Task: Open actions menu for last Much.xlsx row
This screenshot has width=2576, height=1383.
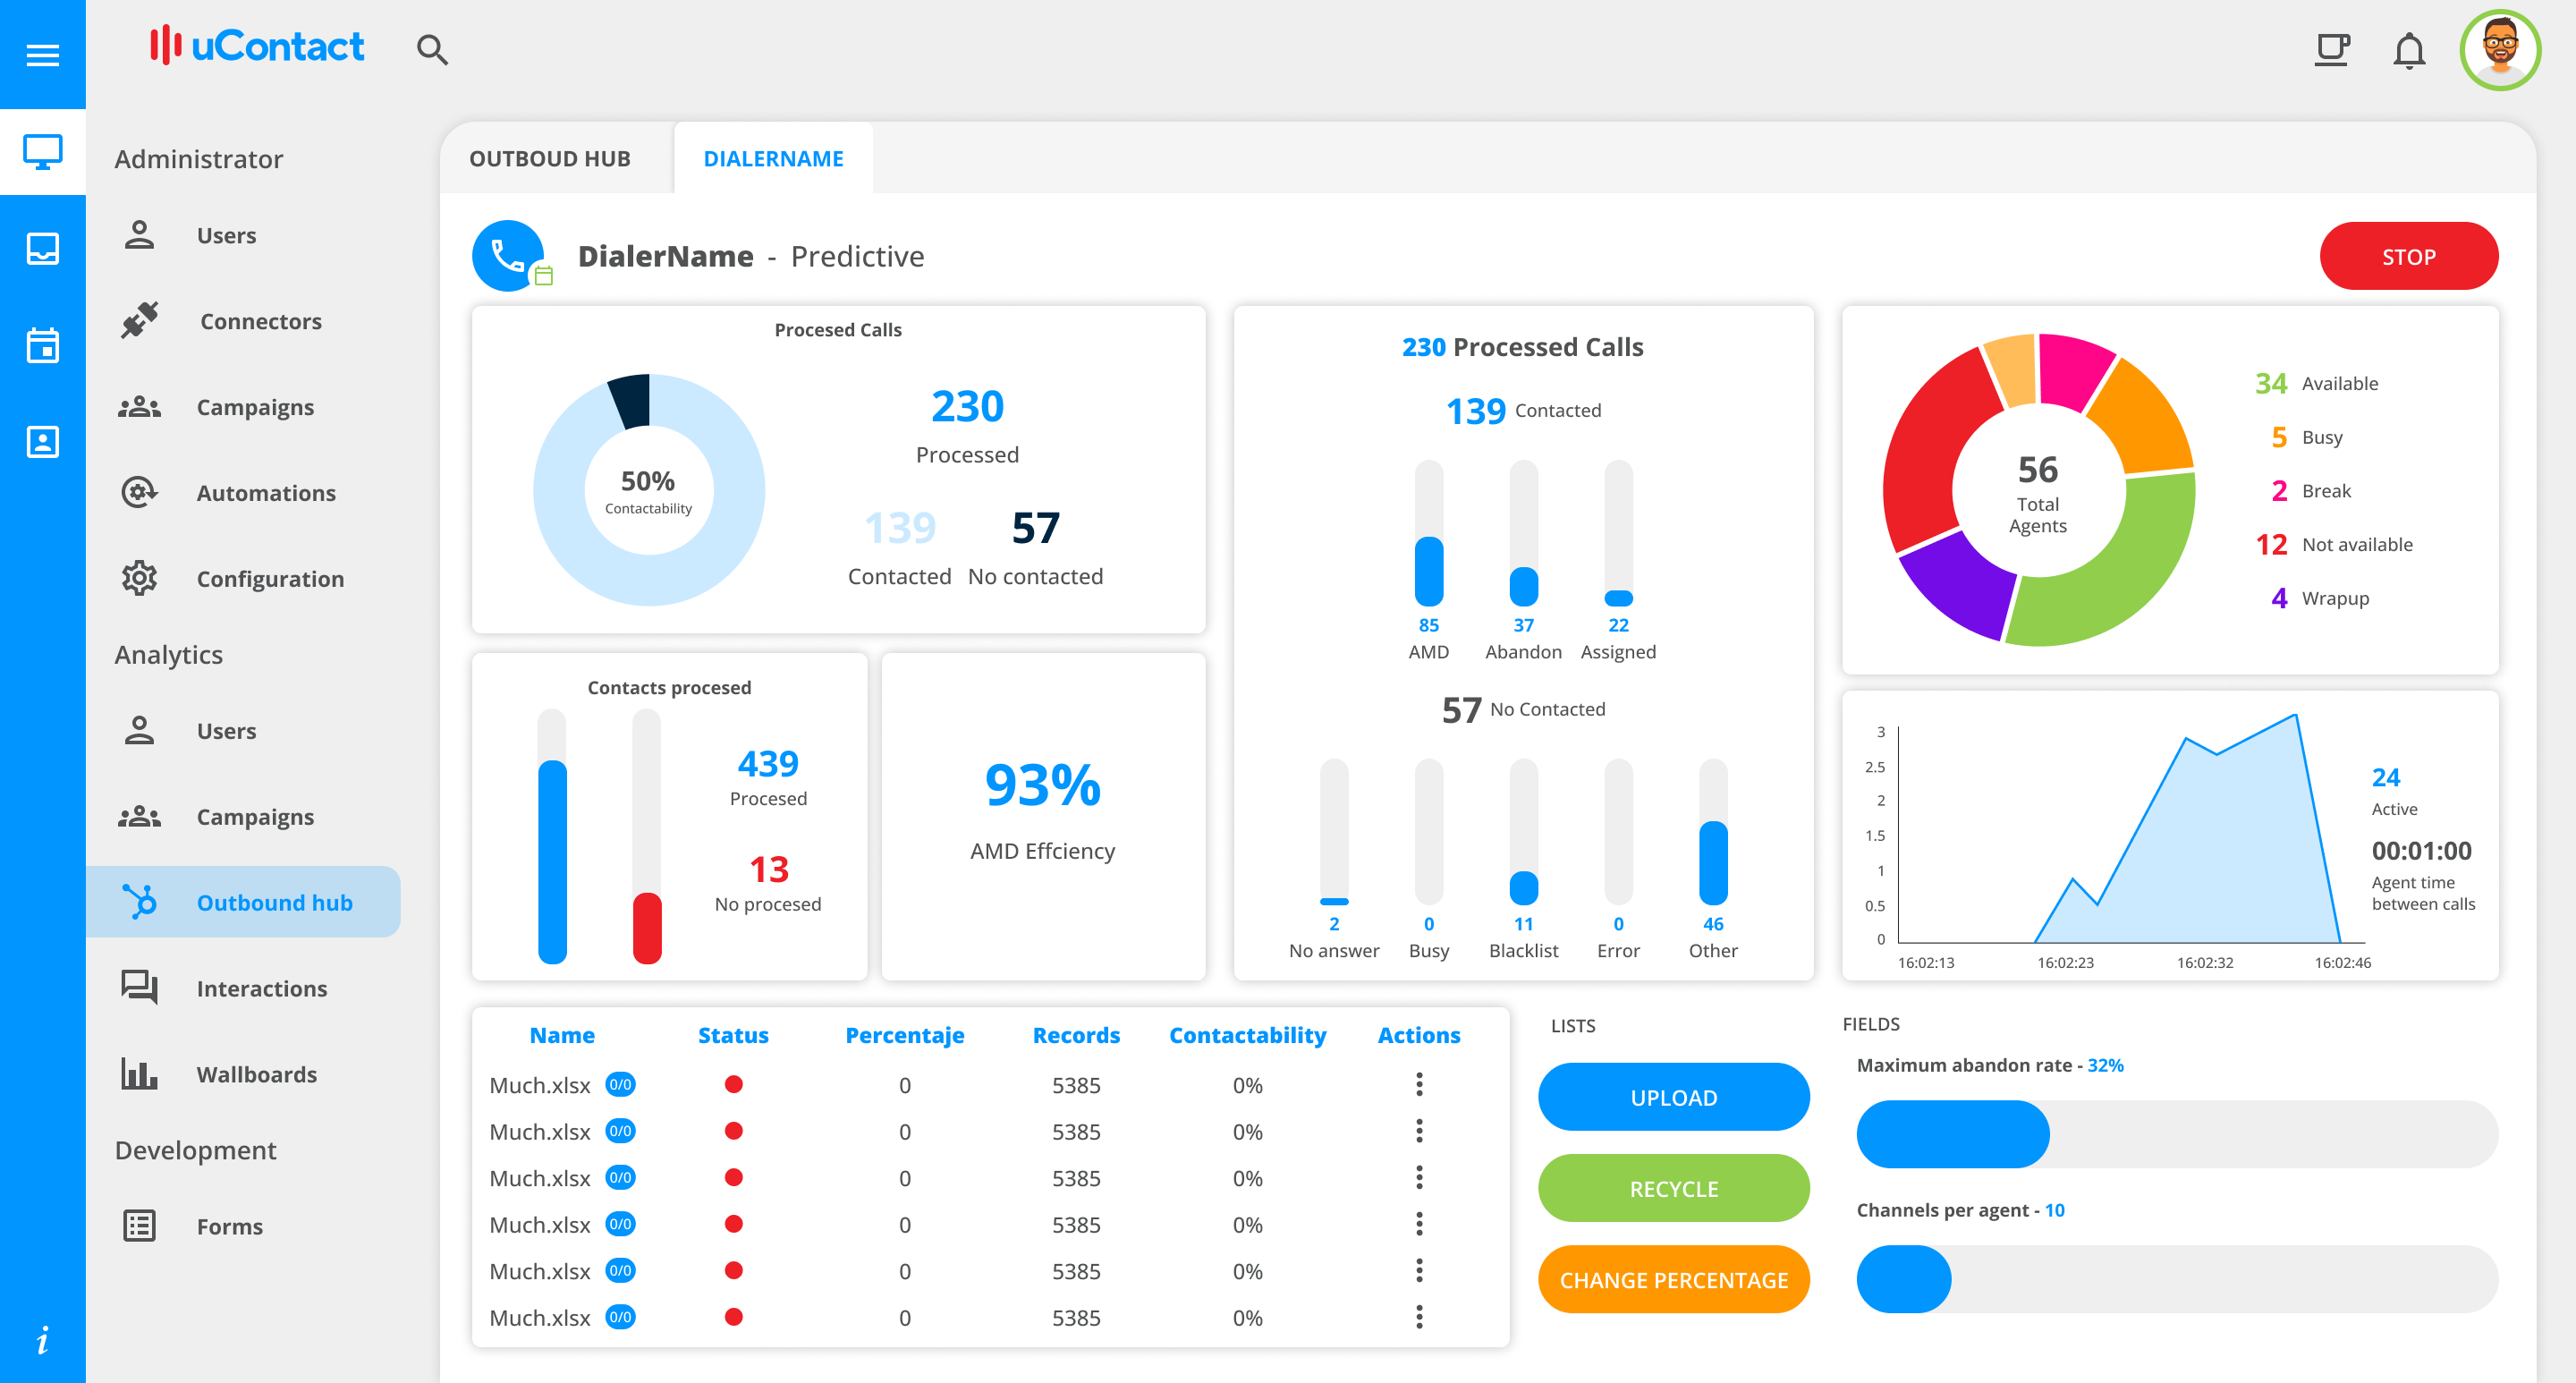Action: [x=1418, y=1317]
